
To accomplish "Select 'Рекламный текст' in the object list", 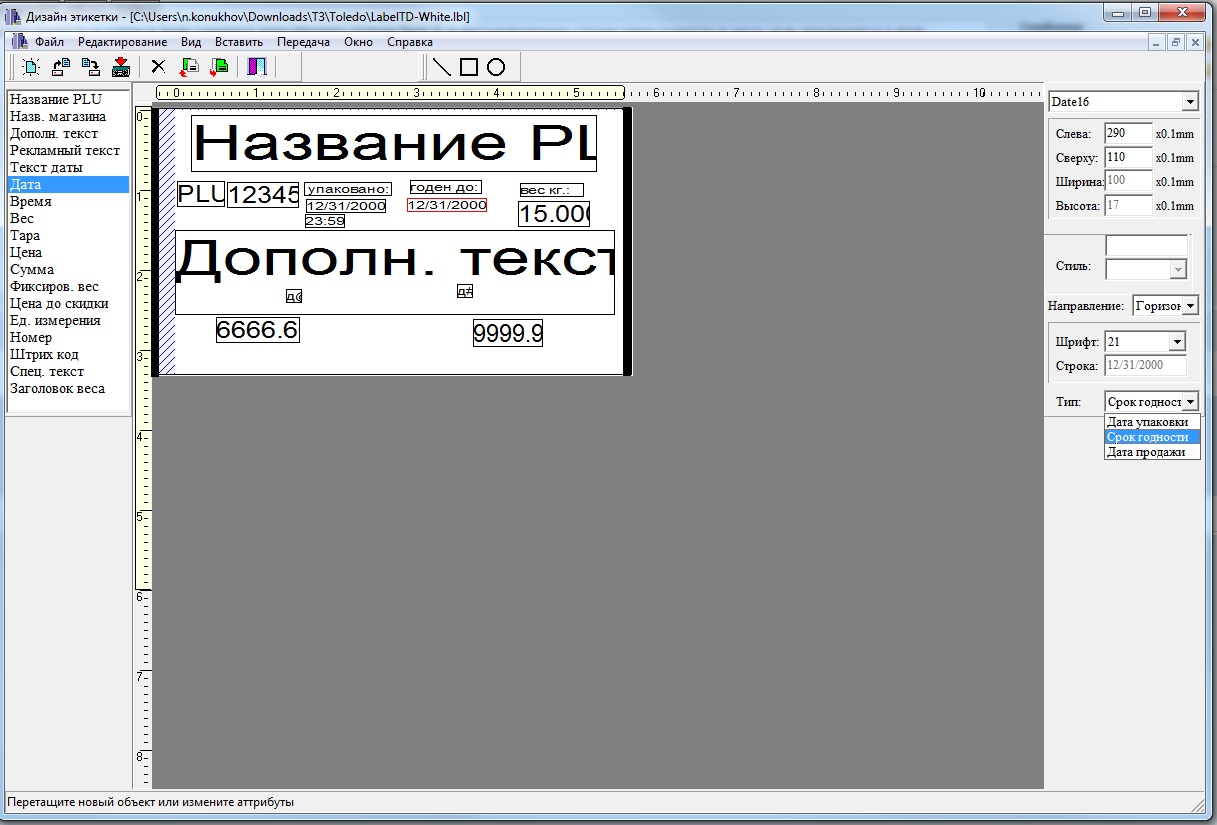I will 65,150.
